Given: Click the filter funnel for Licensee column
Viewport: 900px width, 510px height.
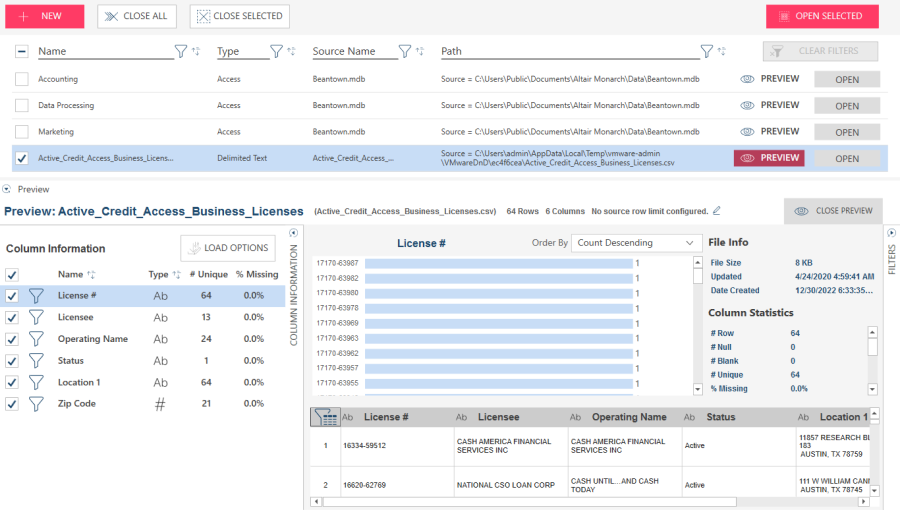Looking at the screenshot, I should [x=36, y=317].
